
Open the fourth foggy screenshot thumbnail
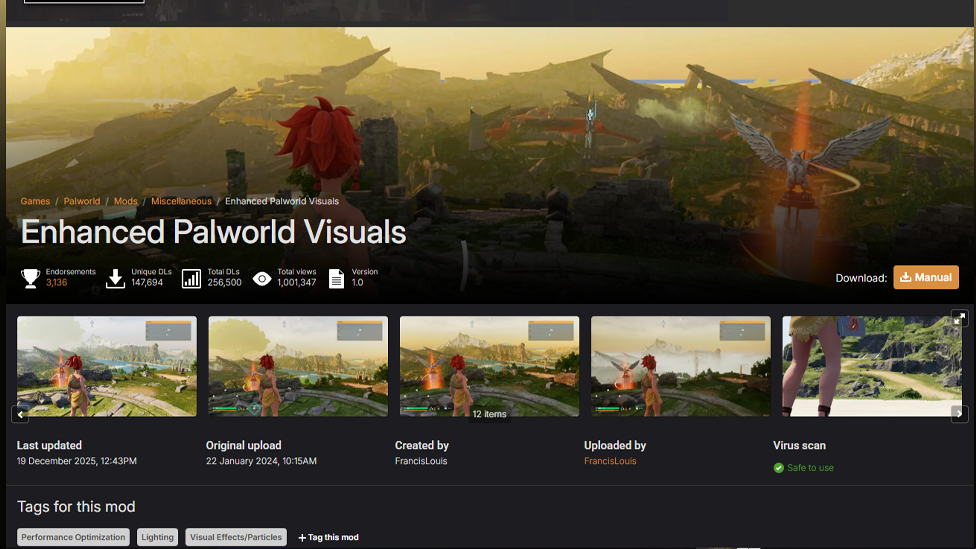pos(680,366)
